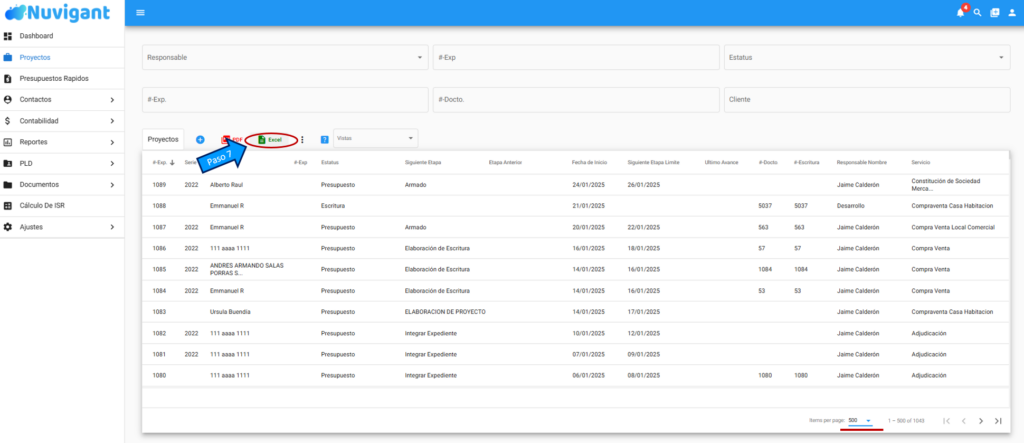
Task: Open the Vistas dropdown
Action: [376, 139]
